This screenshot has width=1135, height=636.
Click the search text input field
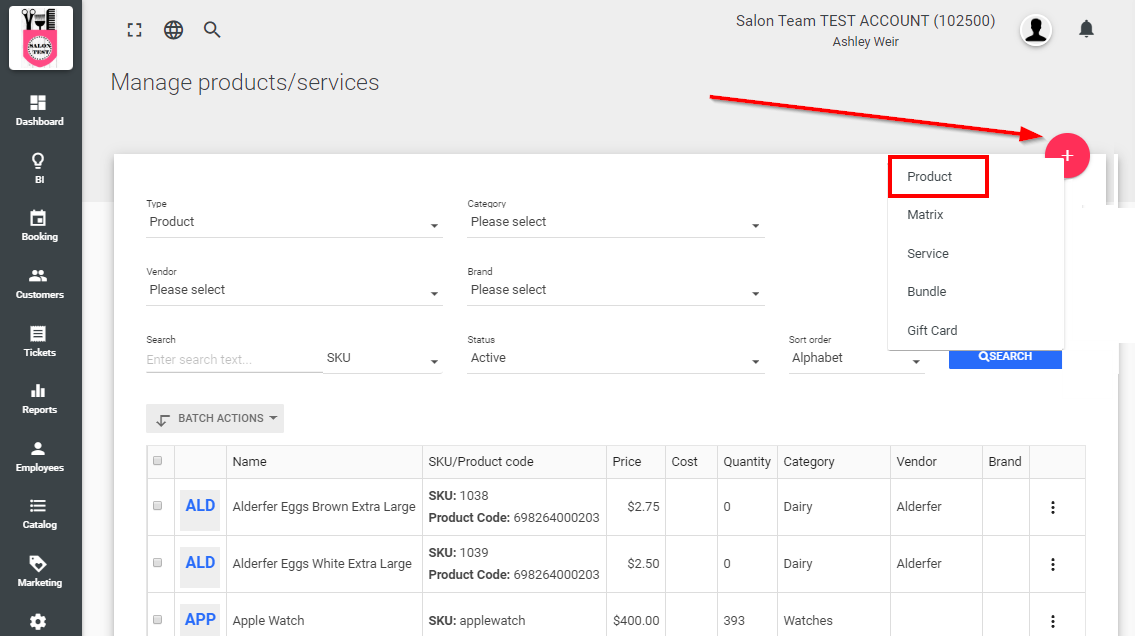coord(234,359)
